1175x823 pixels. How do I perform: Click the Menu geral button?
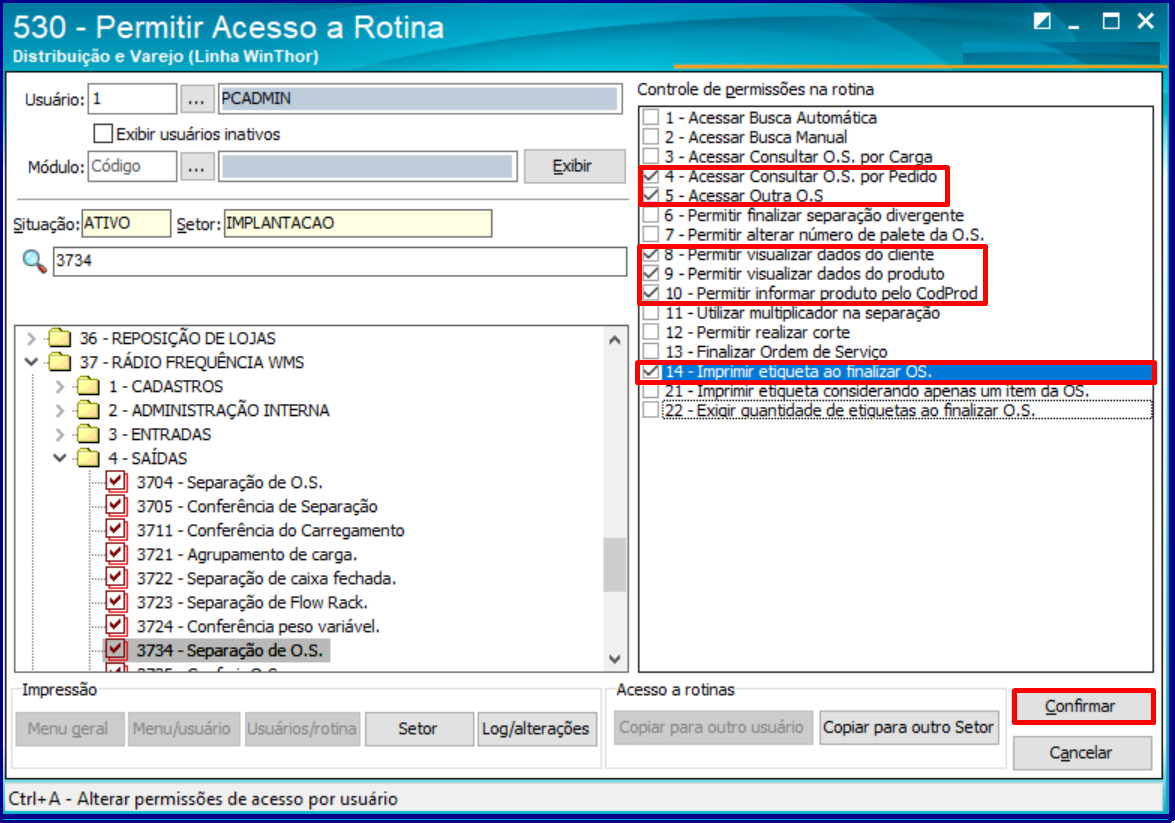pos(69,729)
